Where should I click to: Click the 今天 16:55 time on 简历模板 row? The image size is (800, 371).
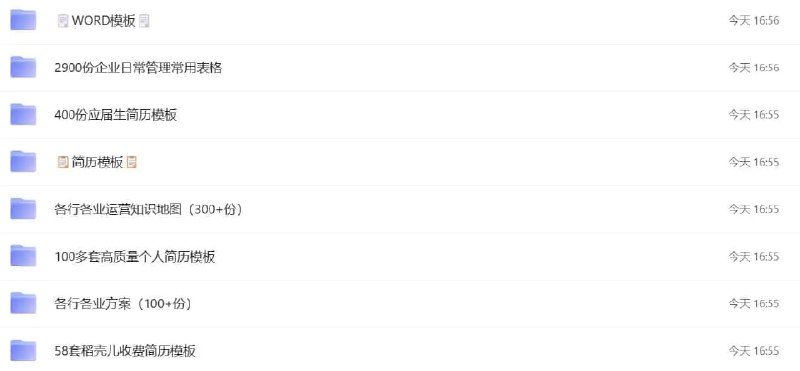click(x=754, y=162)
